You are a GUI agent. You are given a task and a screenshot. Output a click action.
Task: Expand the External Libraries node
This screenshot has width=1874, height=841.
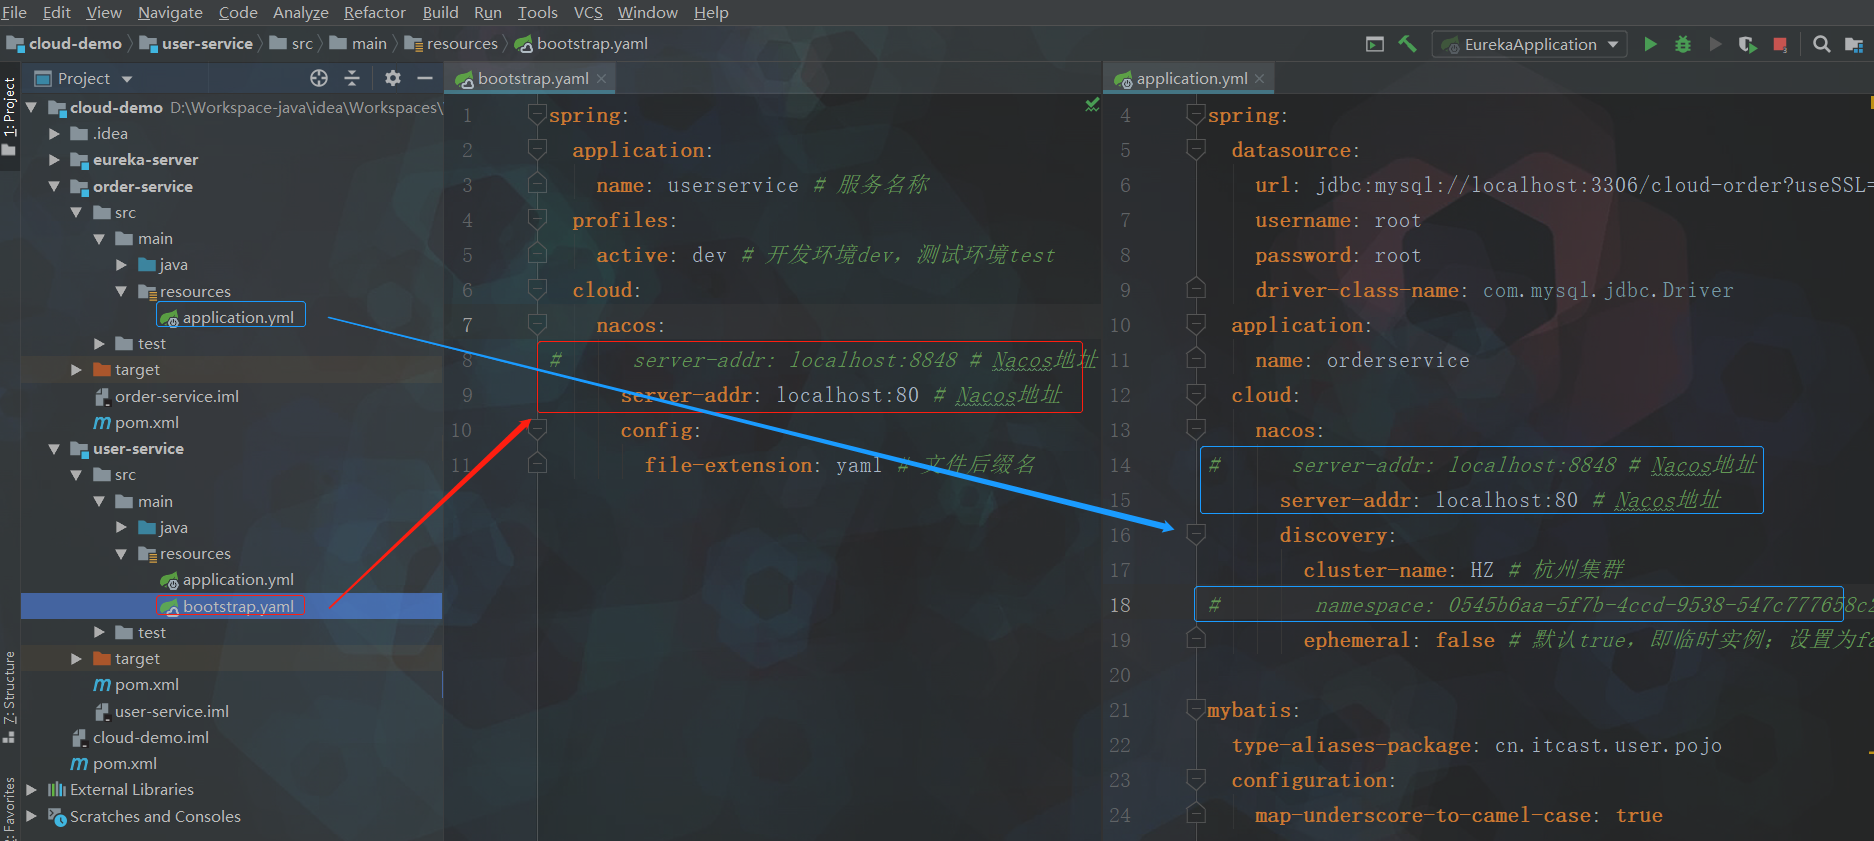[x=32, y=790]
